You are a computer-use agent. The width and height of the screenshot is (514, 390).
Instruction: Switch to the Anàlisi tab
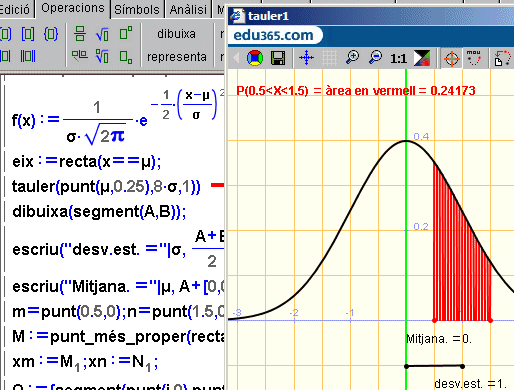click(188, 10)
